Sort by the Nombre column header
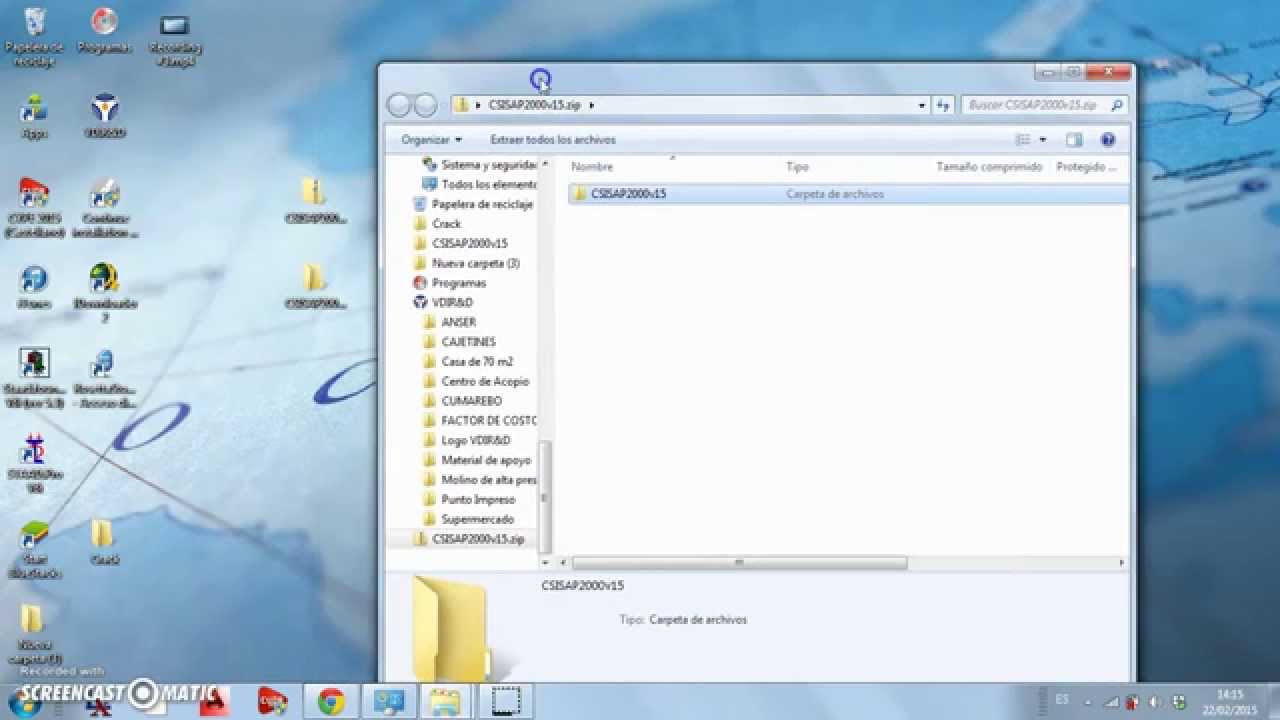 coord(592,167)
